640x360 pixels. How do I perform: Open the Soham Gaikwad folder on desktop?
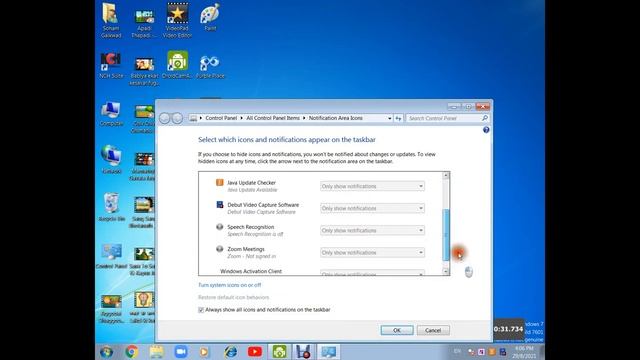(x=111, y=20)
